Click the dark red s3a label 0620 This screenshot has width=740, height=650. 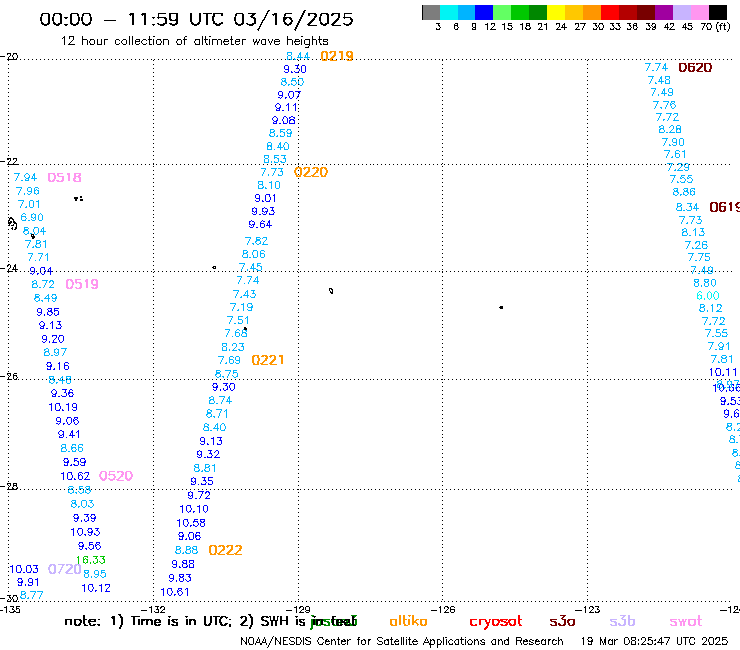click(x=695, y=68)
